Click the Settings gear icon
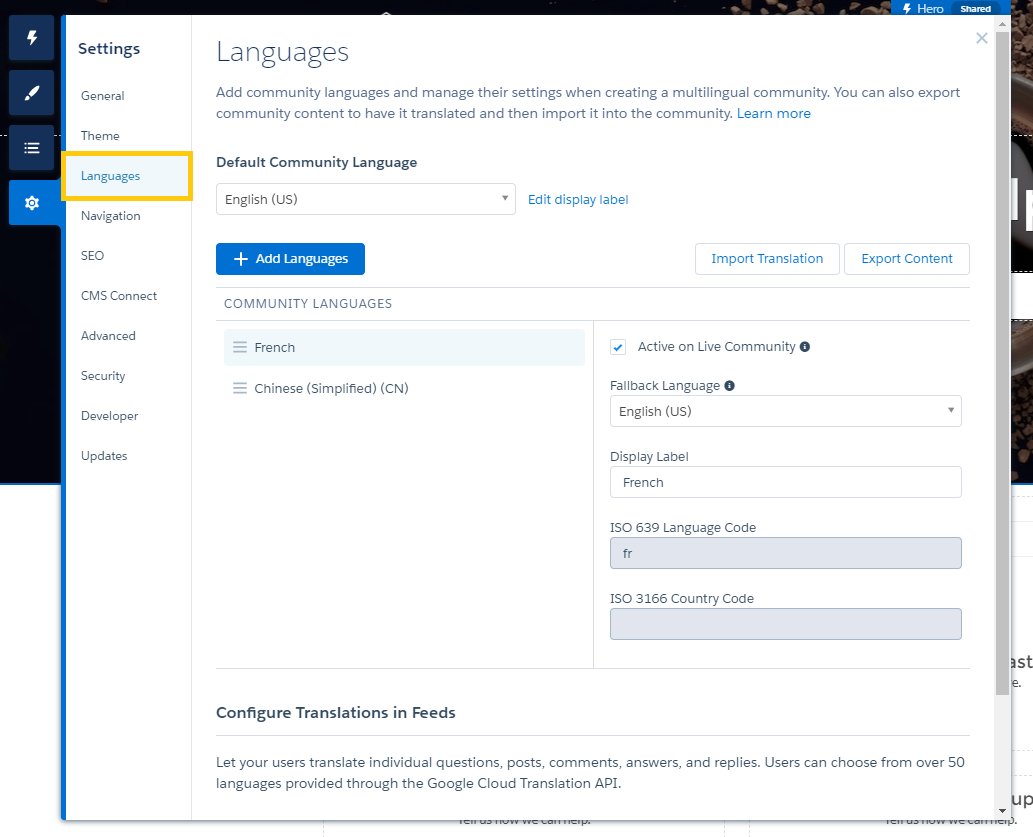This screenshot has width=1033, height=837. coord(31,203)
